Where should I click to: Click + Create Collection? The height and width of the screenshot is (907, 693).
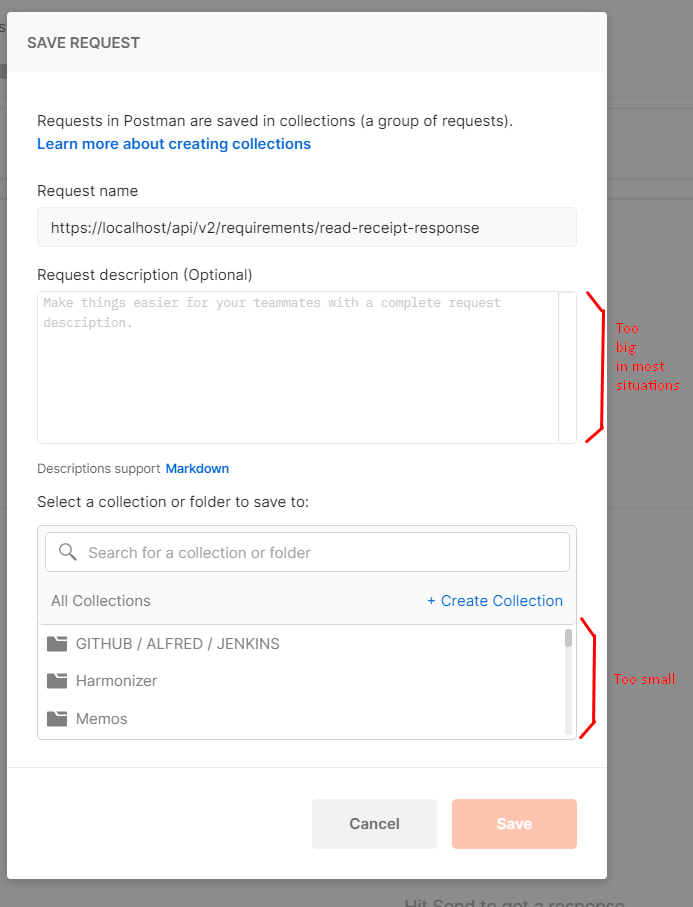[495, 600]
